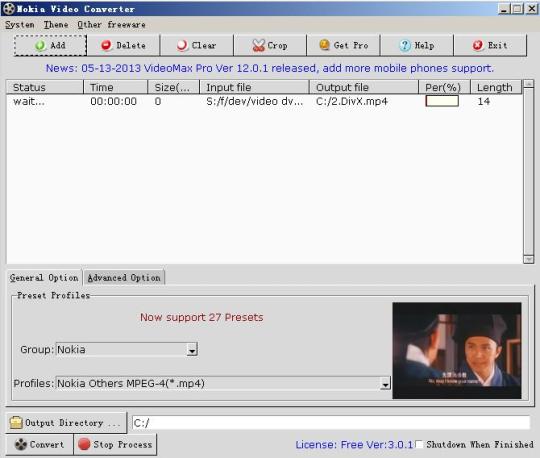This screenshot has height=458, width=540.
Task: Close the Nokia Video Converter window
Action: (531, 9)
